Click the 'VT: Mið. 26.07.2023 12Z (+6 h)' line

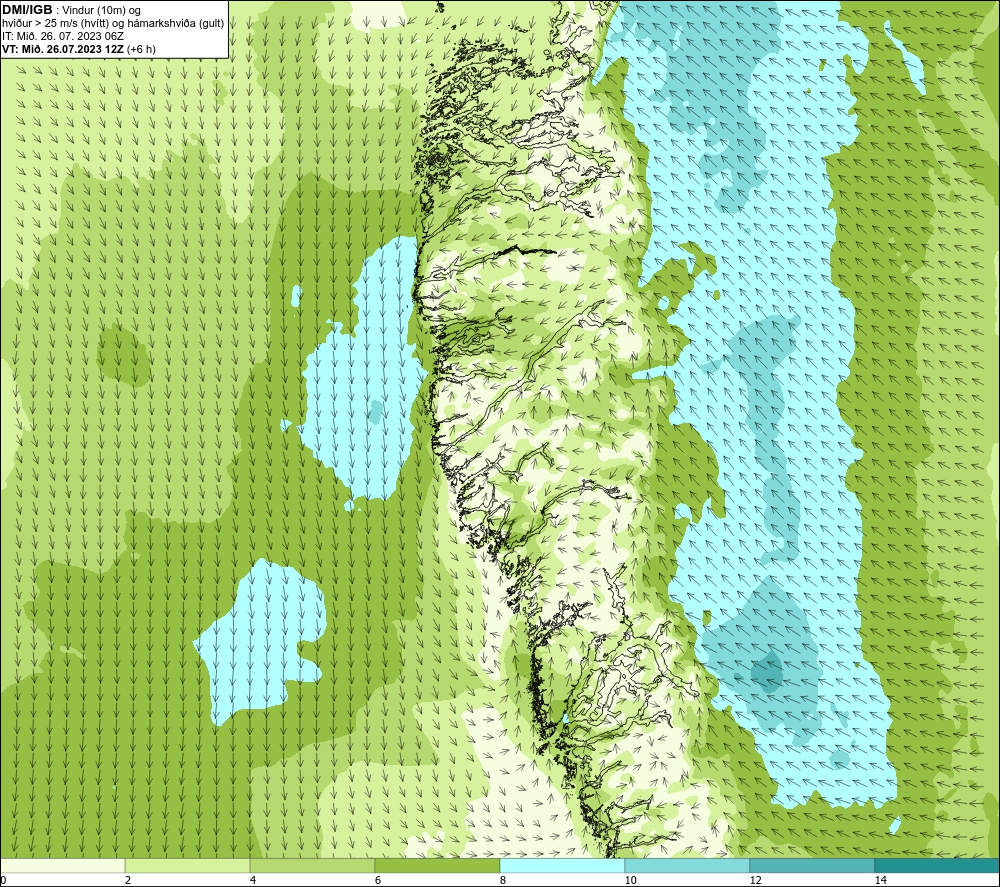coord(78,49)
